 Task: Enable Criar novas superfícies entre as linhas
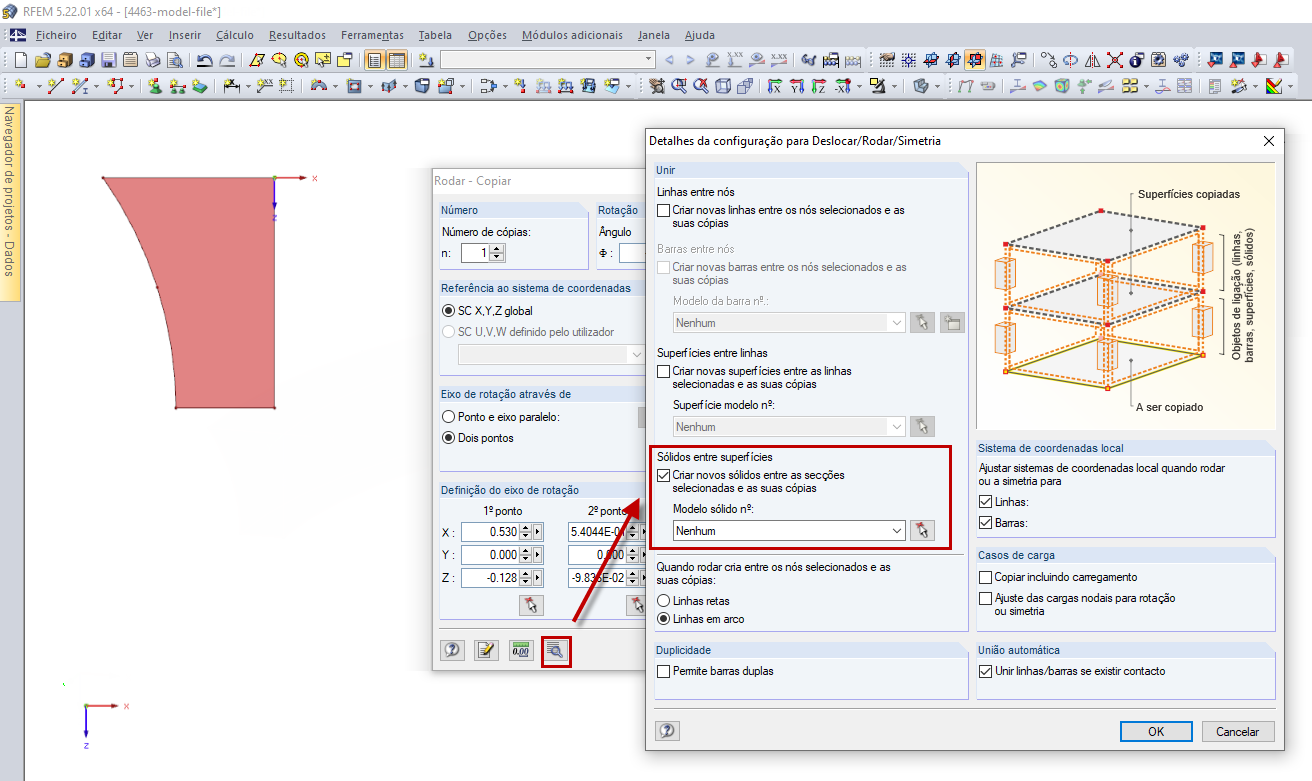[x=664, y=371]
